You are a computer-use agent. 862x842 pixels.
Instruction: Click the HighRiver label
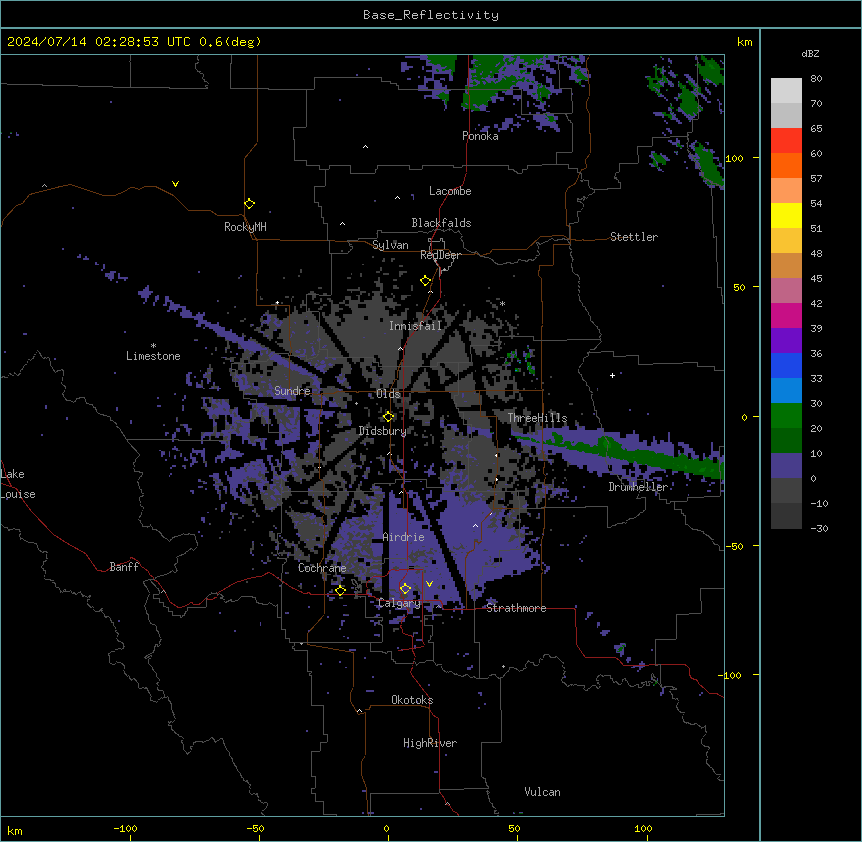[x=430, y=743]
